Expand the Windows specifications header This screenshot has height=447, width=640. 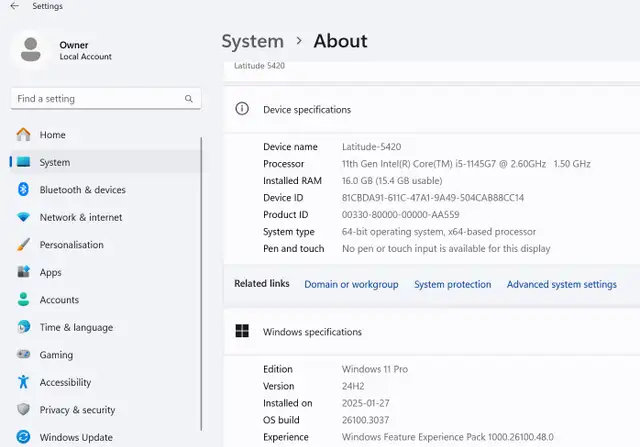[x=432, y=331]
